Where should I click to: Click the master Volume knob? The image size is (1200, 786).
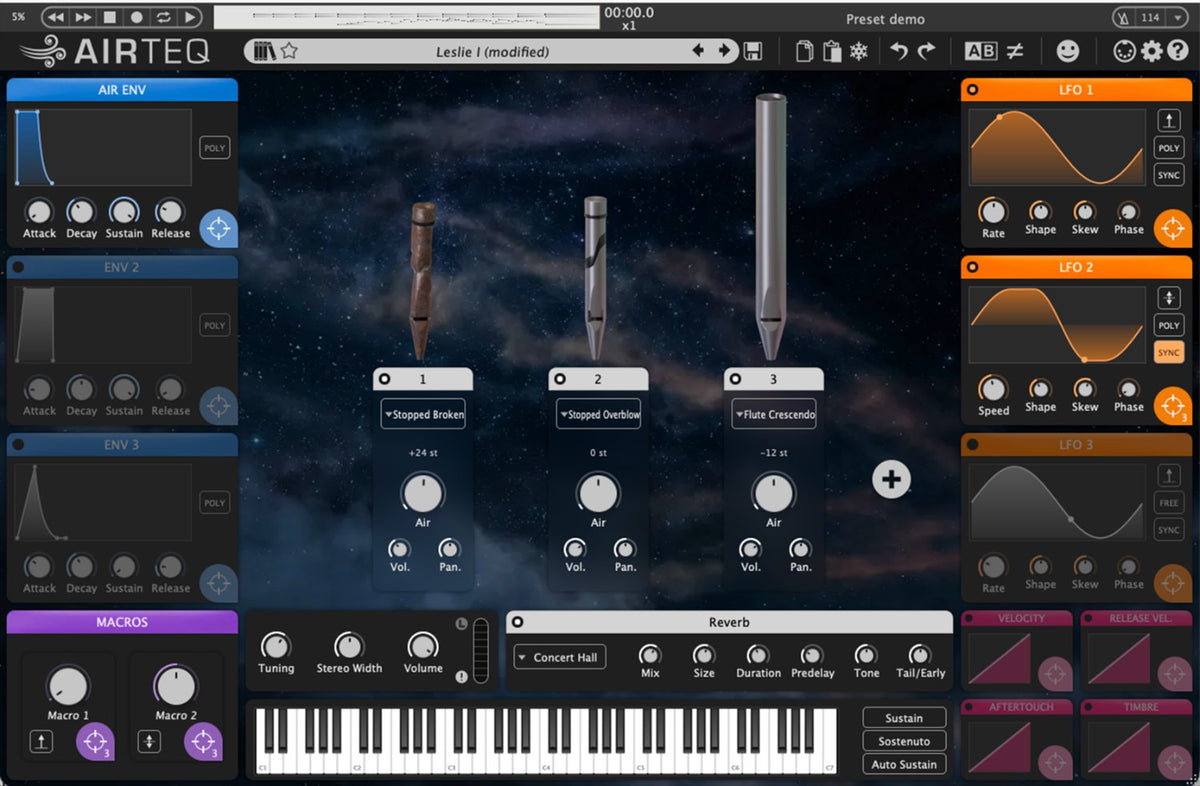coord(423,645)
